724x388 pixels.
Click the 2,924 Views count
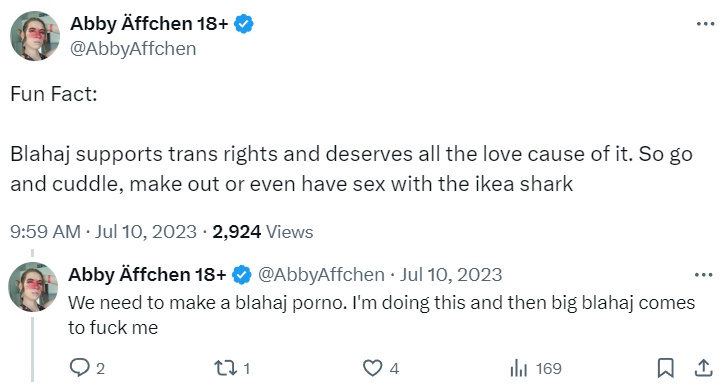263,231
